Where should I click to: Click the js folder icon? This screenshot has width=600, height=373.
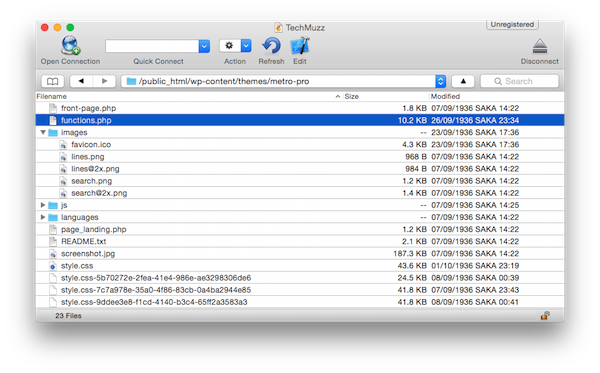pos(53,205)
